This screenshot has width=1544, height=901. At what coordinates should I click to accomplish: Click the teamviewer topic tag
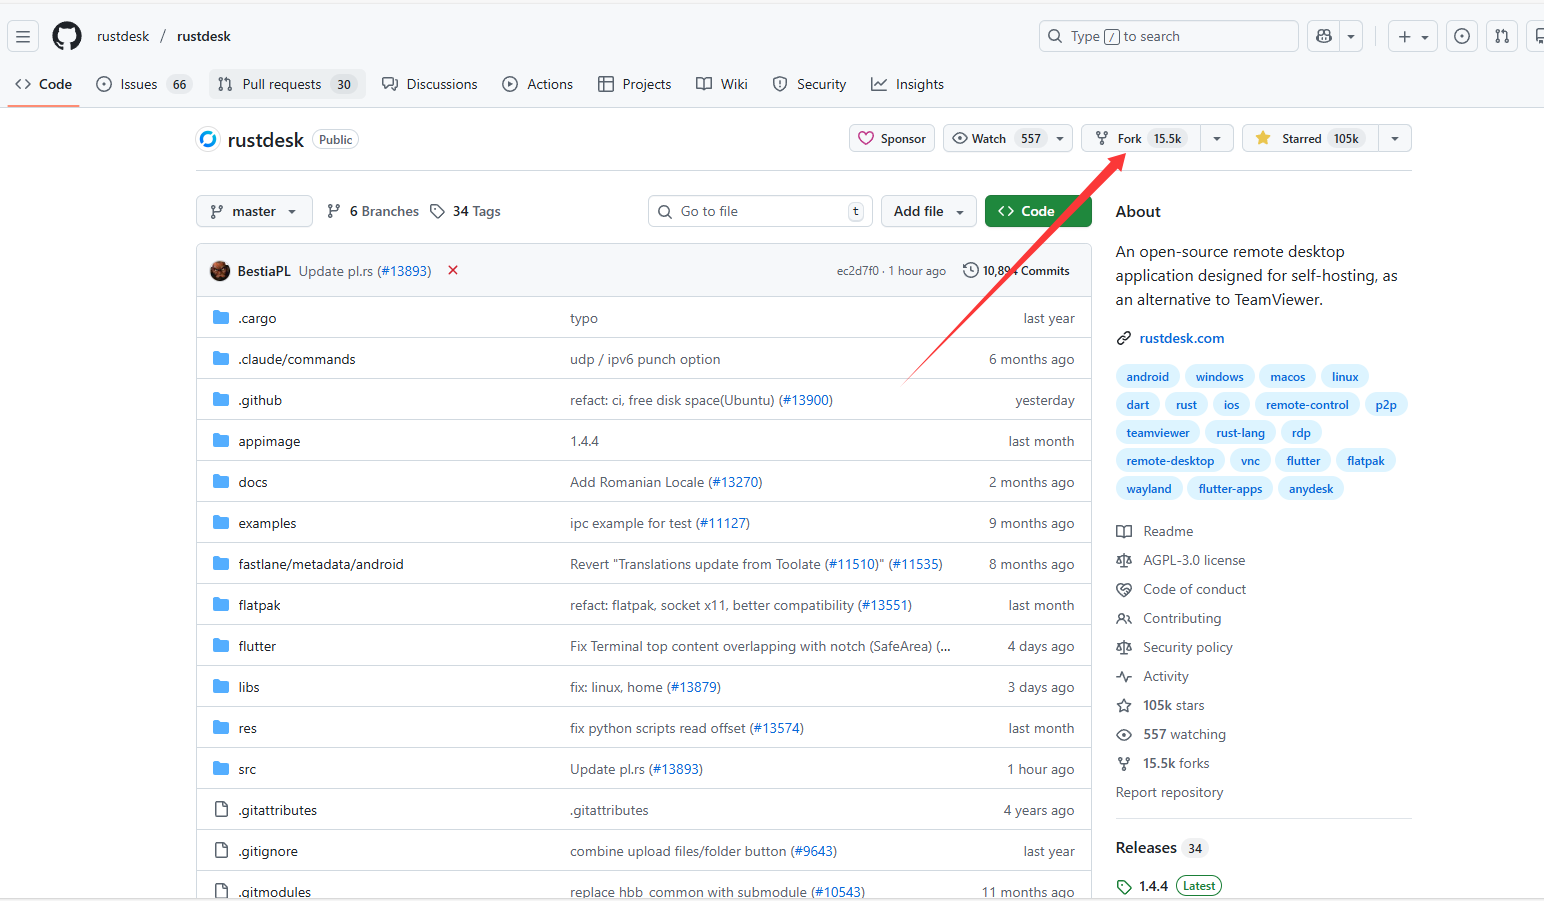pos(1158,433)
